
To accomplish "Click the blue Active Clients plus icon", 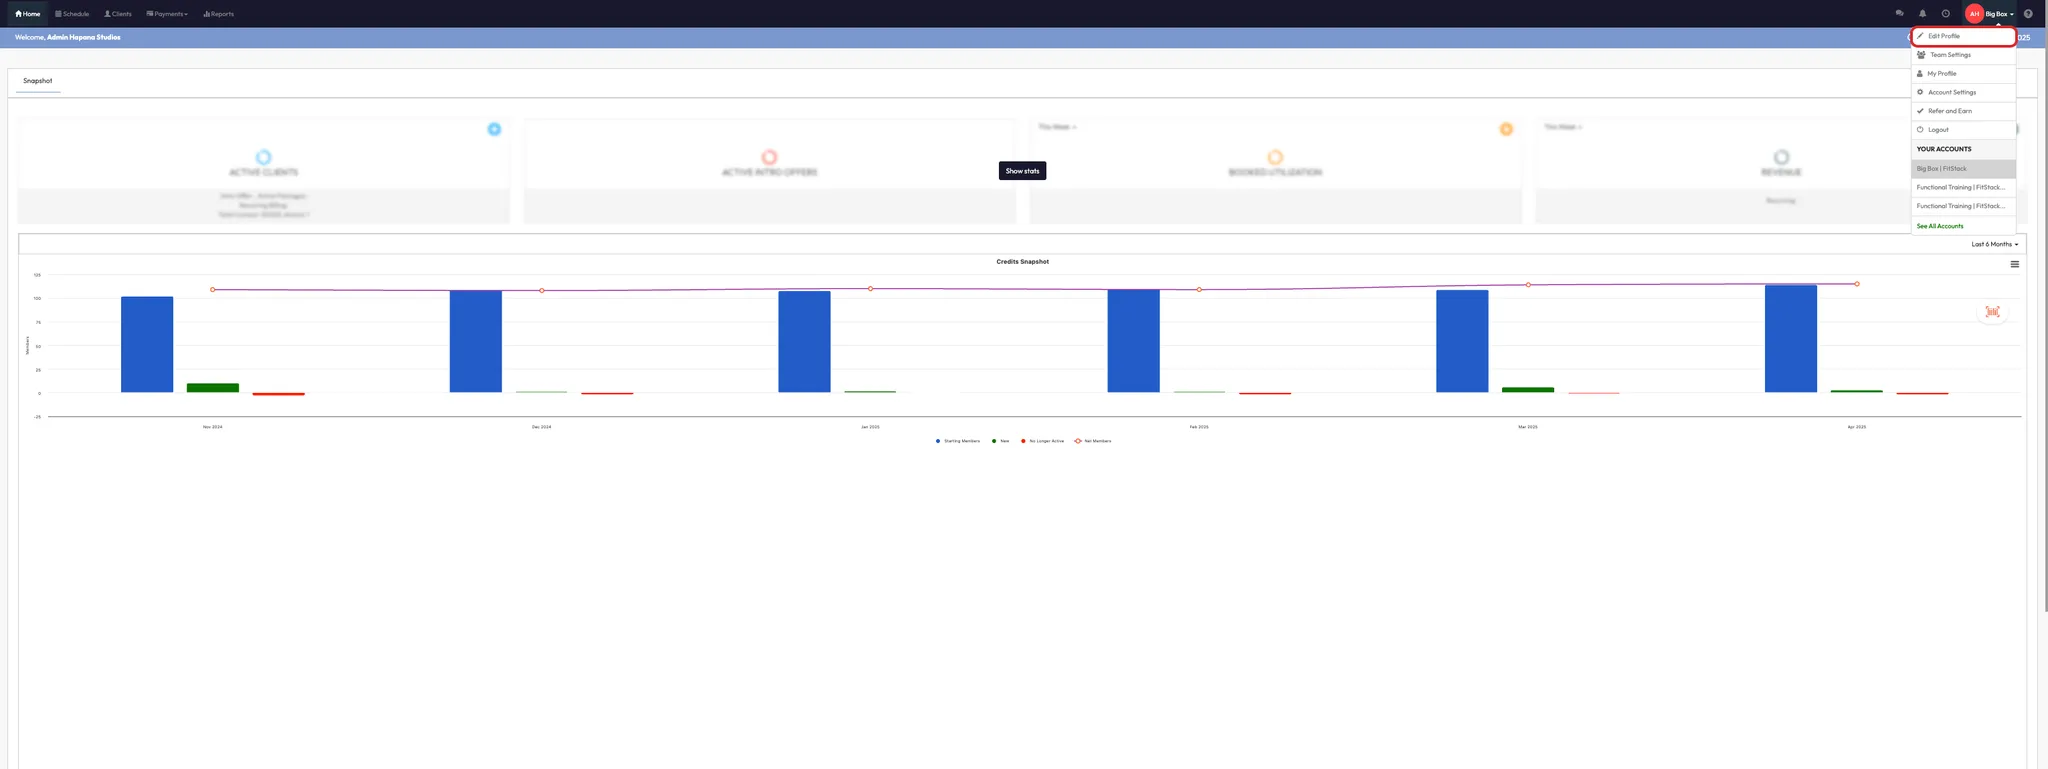I will coord(494,129).
